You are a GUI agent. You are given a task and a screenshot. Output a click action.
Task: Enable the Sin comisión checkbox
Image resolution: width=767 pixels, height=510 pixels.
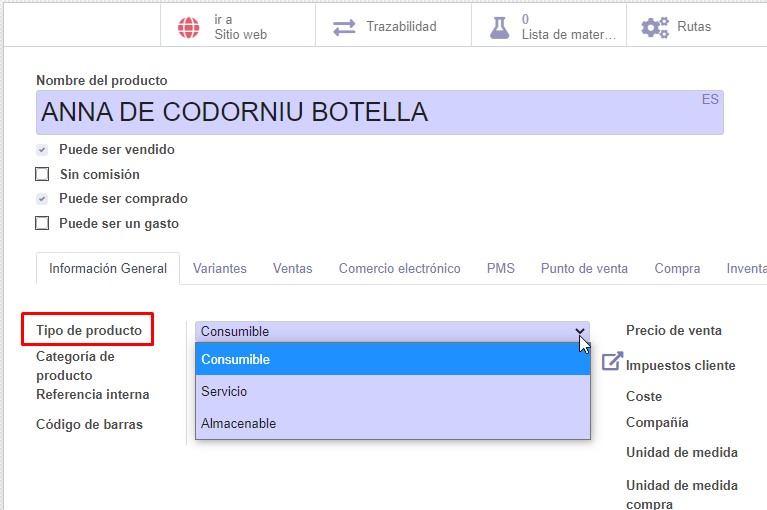[42, 174]
